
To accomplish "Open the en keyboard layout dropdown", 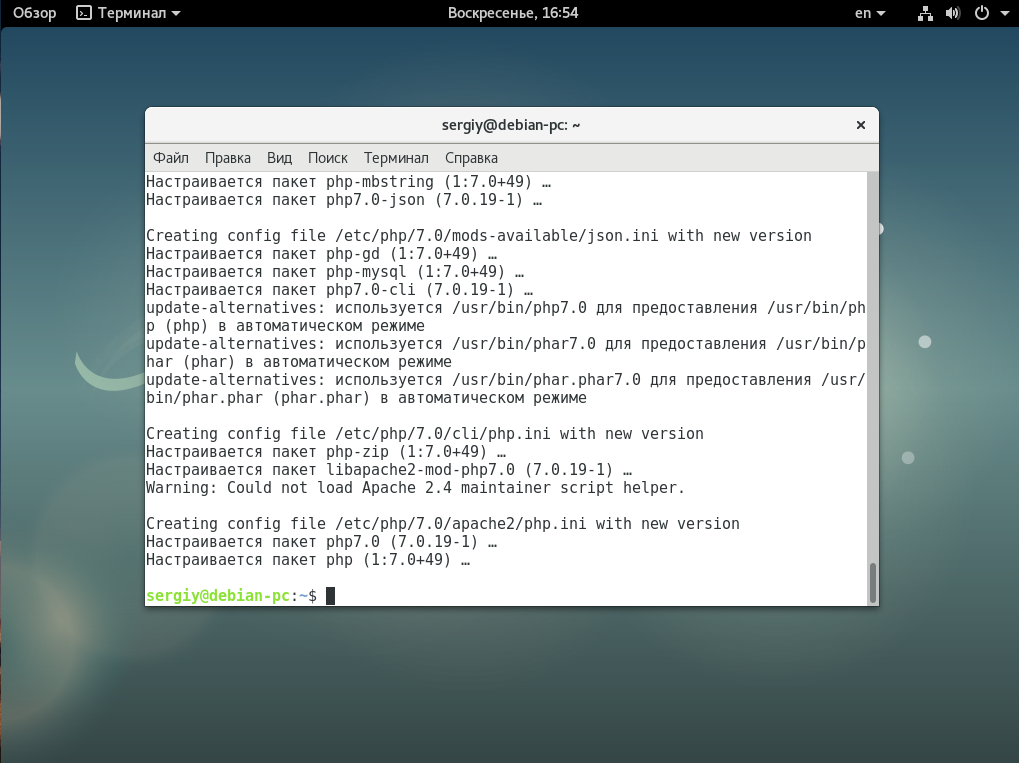I will coord(869,13).
